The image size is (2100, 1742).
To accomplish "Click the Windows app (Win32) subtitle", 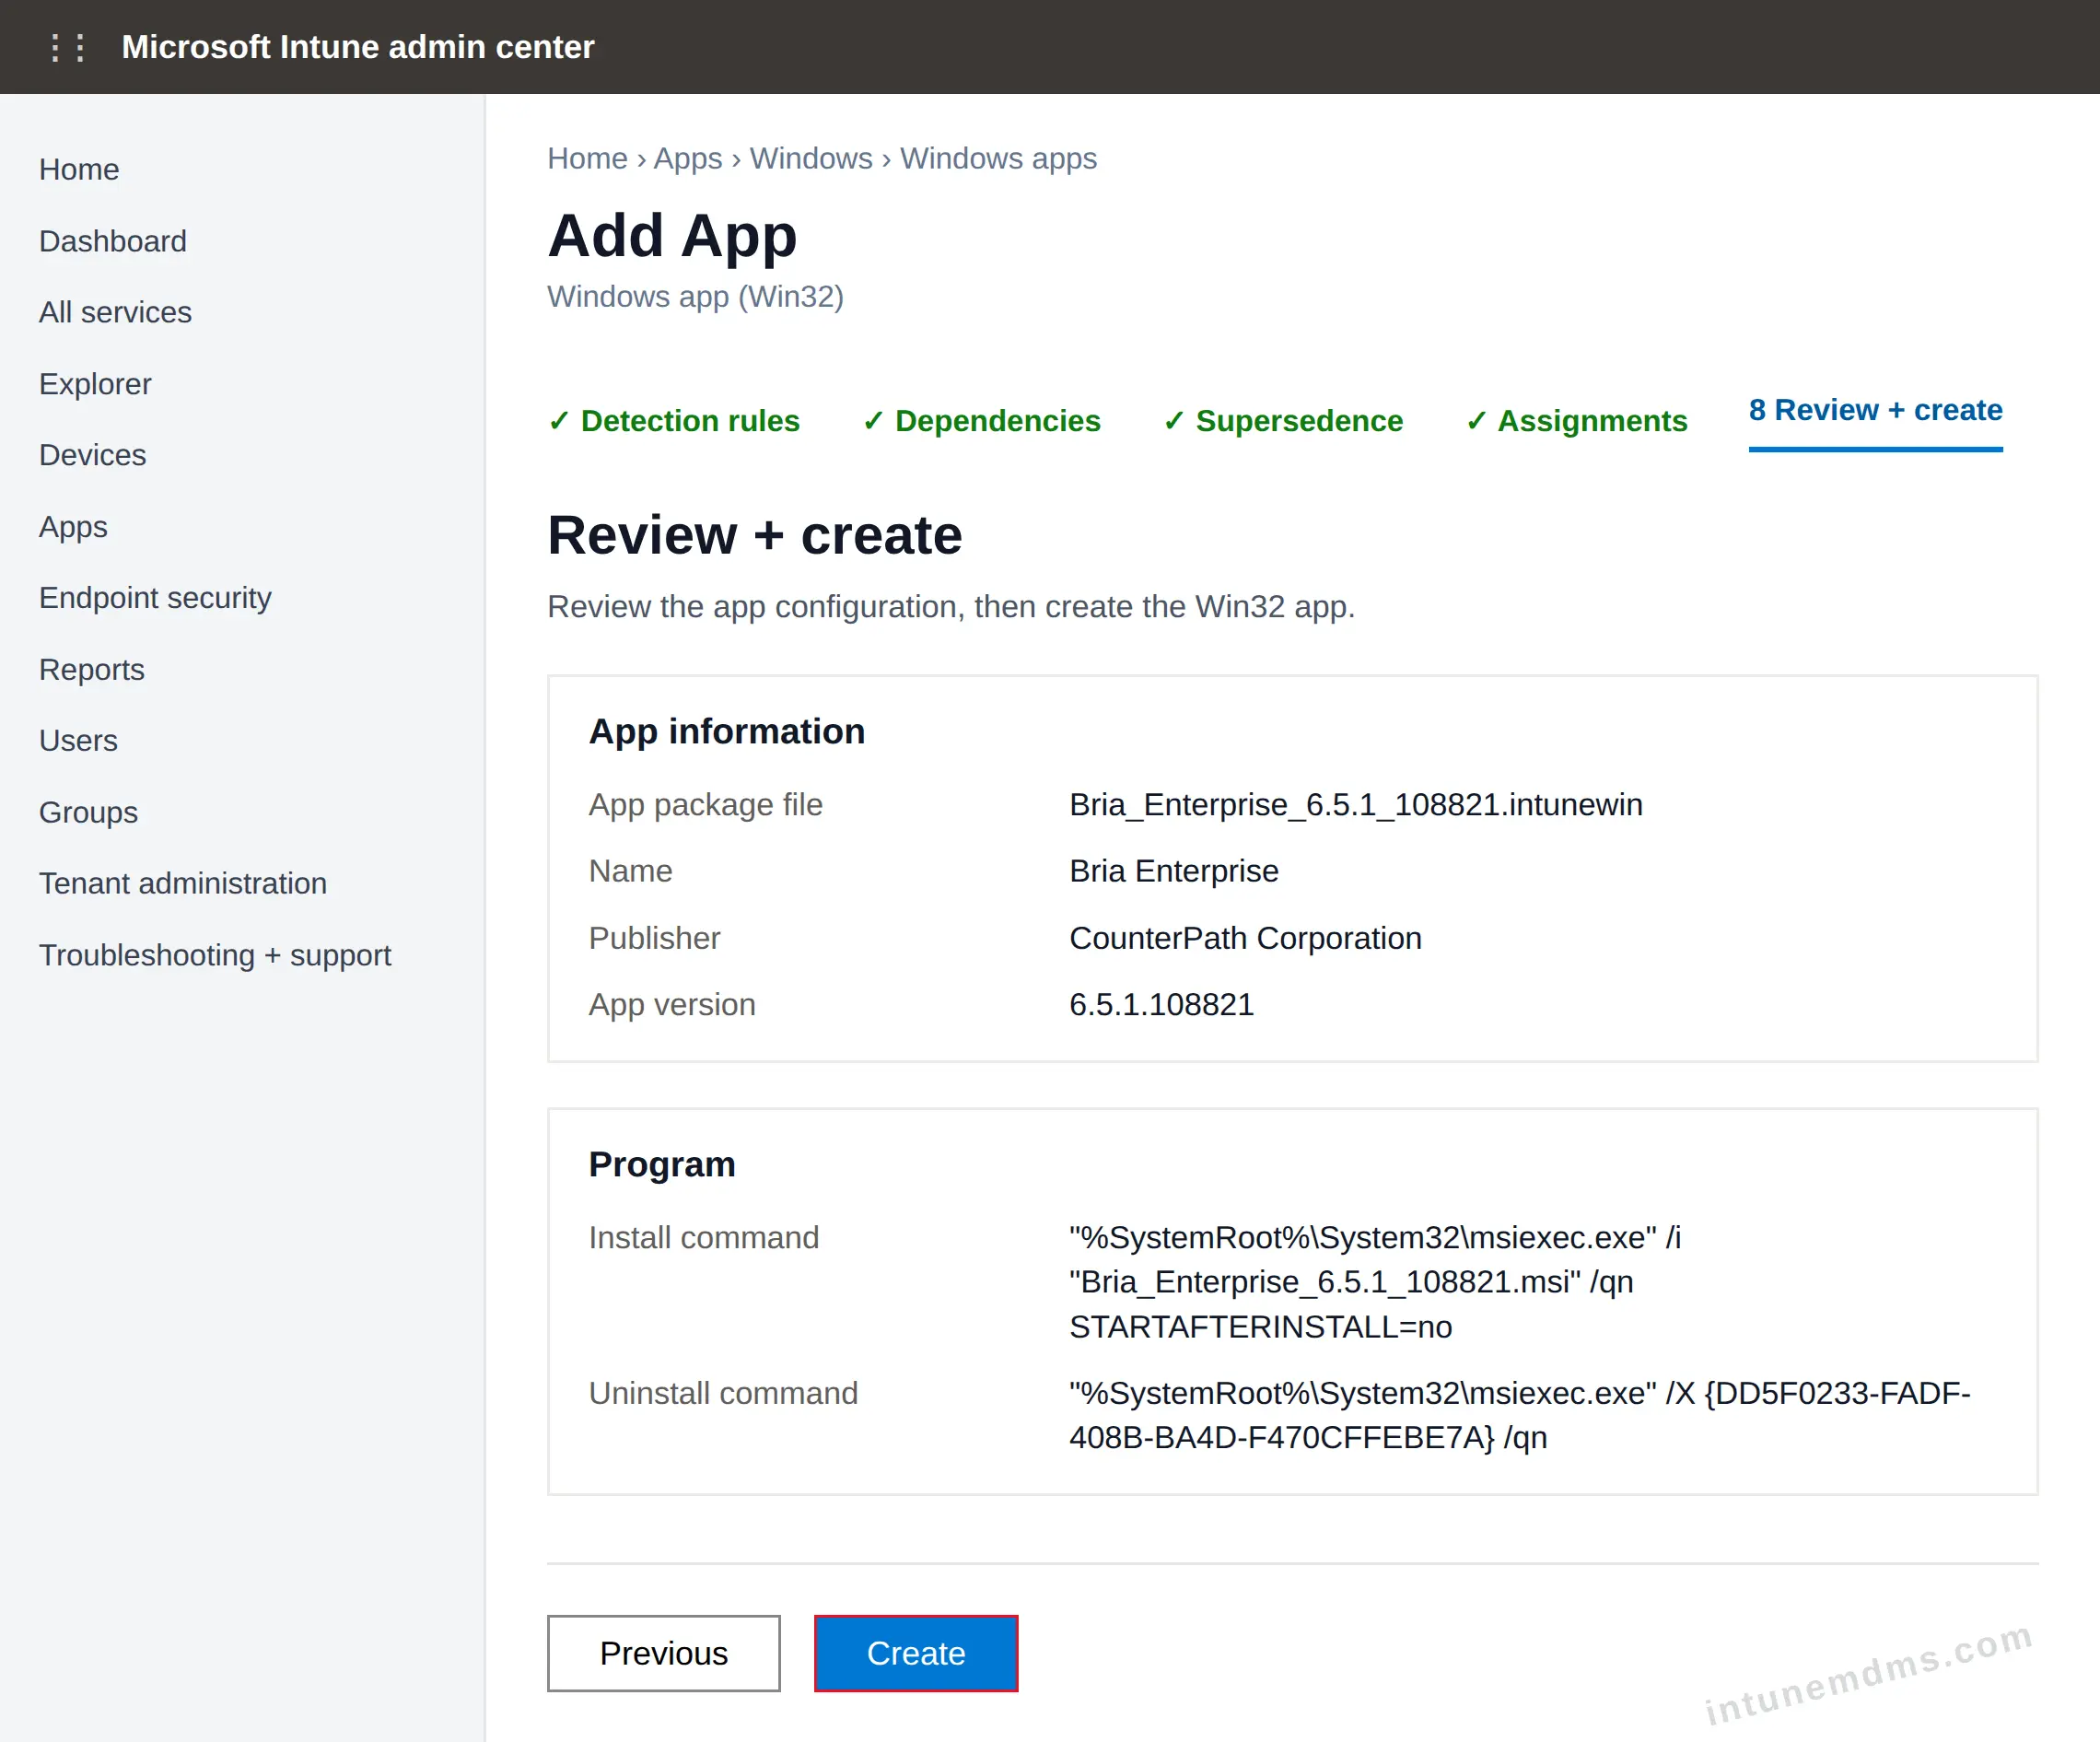I will (695, 296).
